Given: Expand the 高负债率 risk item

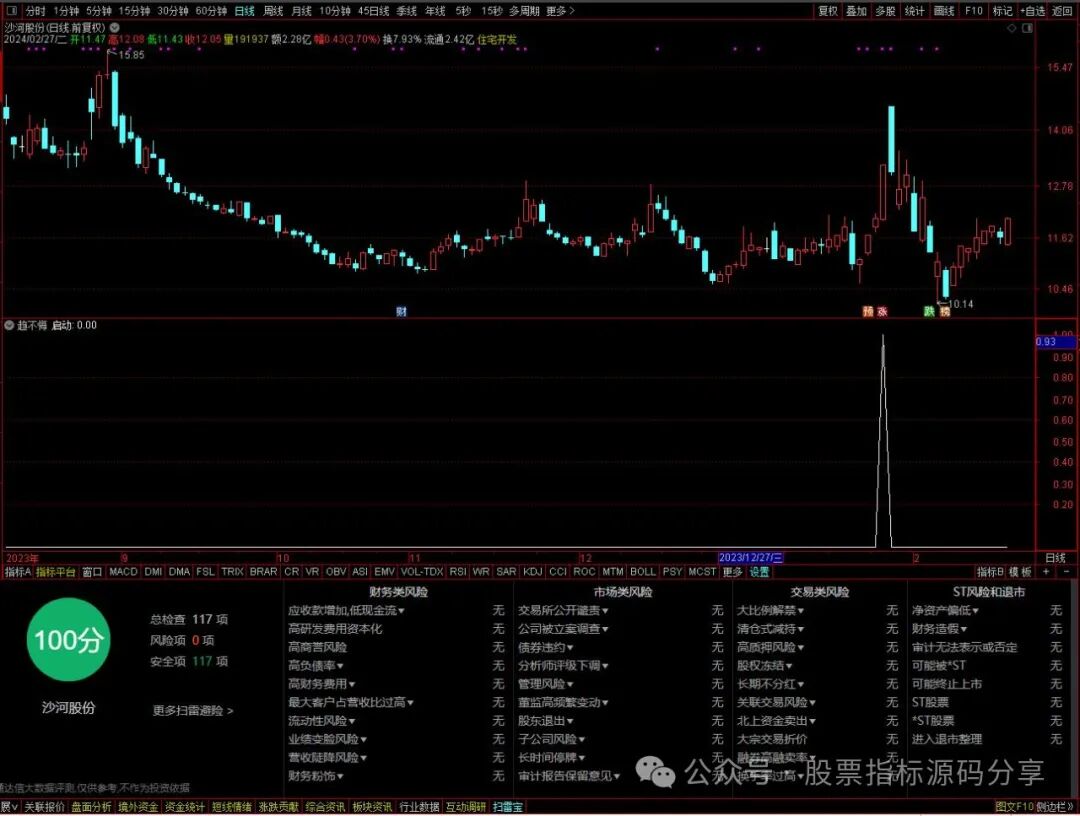Looking at the screenshot, I should click(315, 665).
